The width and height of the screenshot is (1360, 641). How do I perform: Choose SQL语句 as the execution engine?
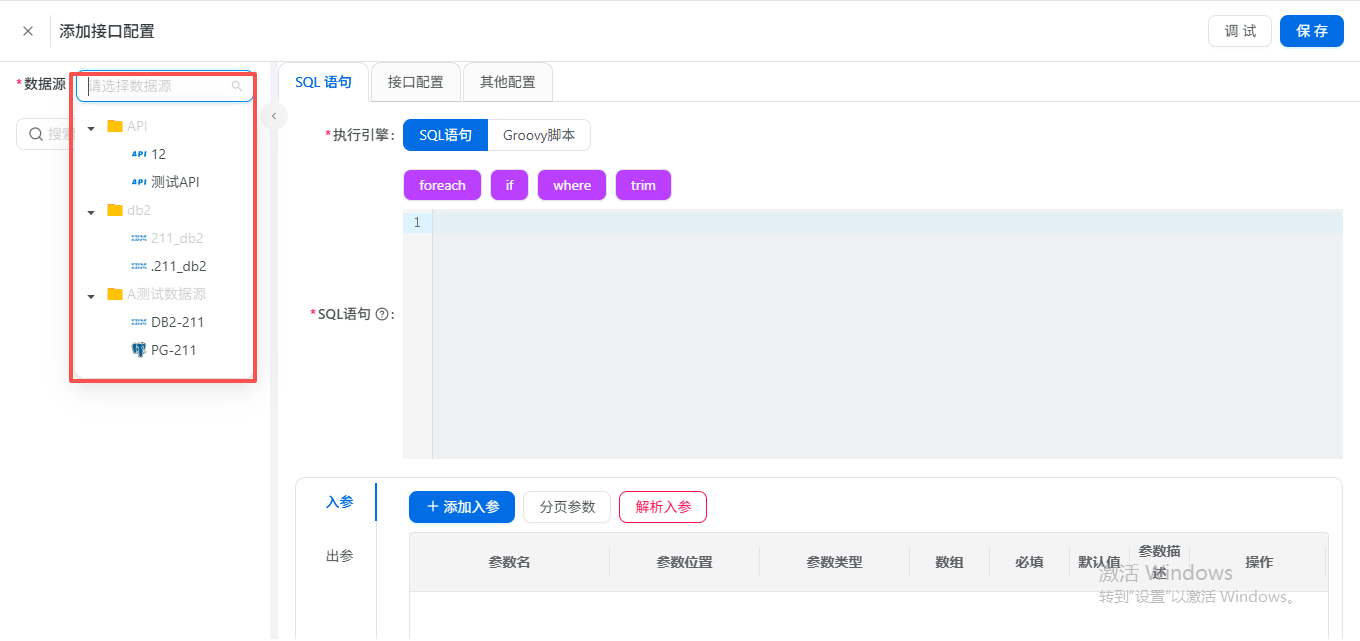[x=445, y=135]
